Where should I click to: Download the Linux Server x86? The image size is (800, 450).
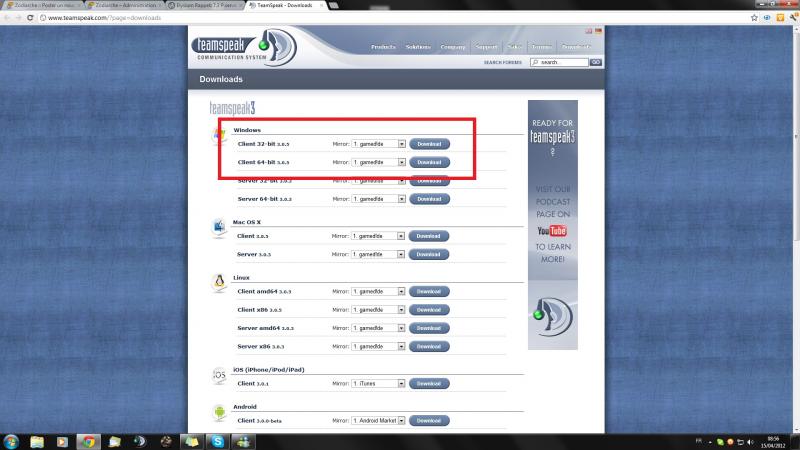429,346
